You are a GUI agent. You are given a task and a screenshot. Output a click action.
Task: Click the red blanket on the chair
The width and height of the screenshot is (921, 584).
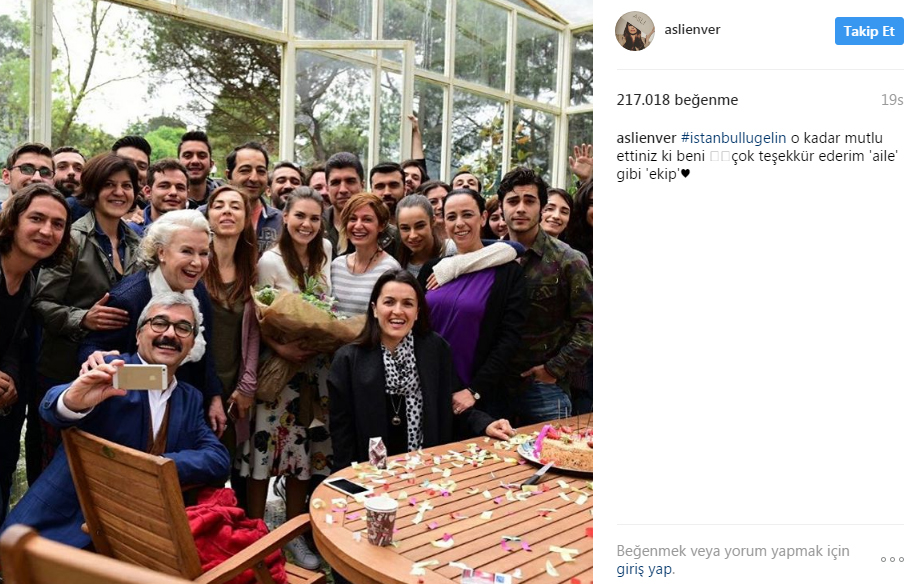click(x=235, y=534)
